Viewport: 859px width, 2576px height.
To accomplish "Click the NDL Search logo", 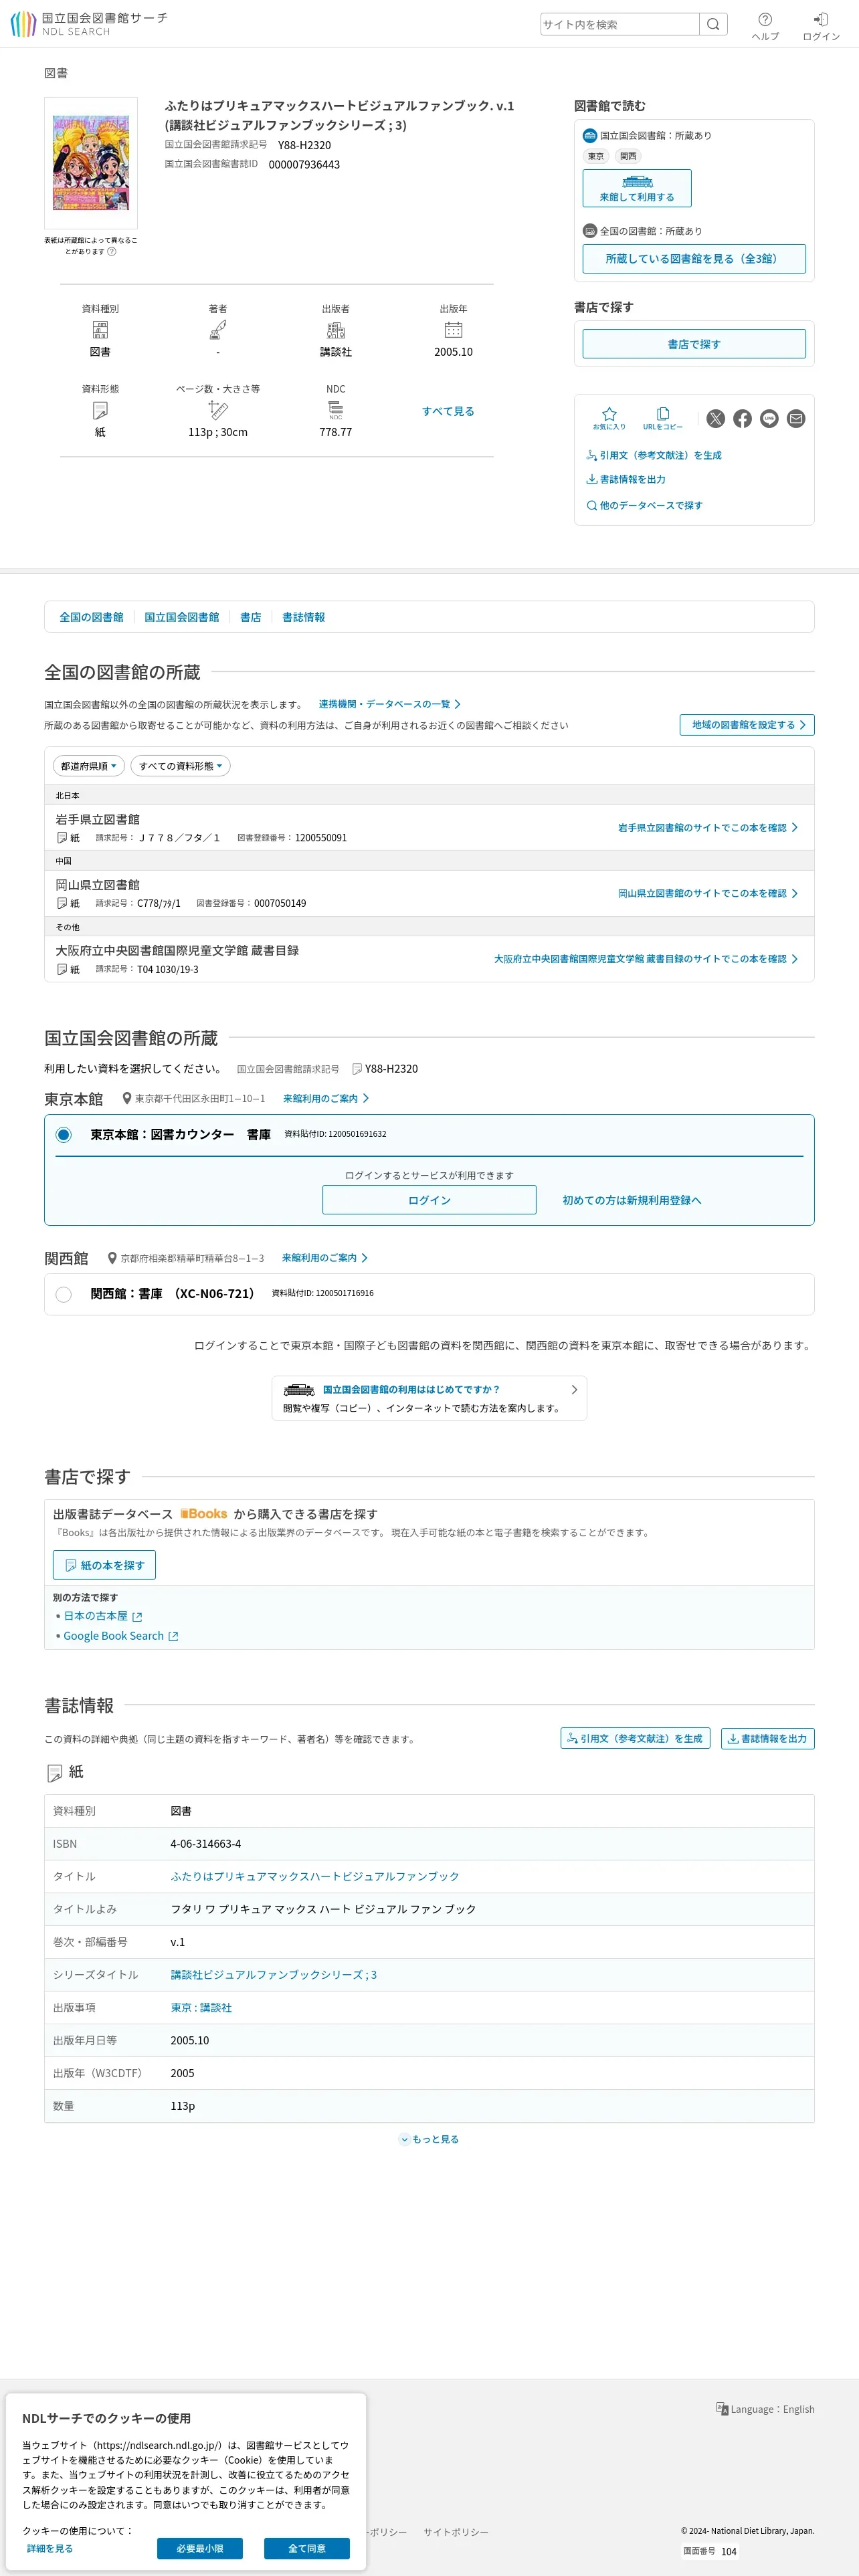I will coord(89,24).
